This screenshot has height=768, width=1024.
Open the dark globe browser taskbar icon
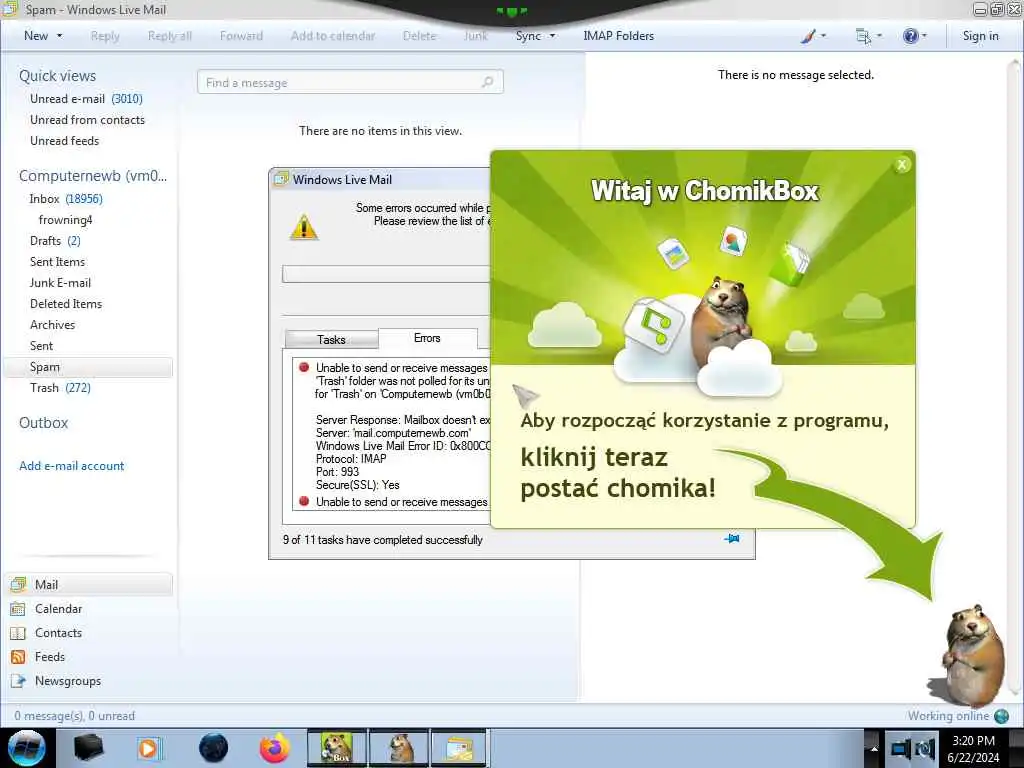pyautogui.click(x=213, y=748)
